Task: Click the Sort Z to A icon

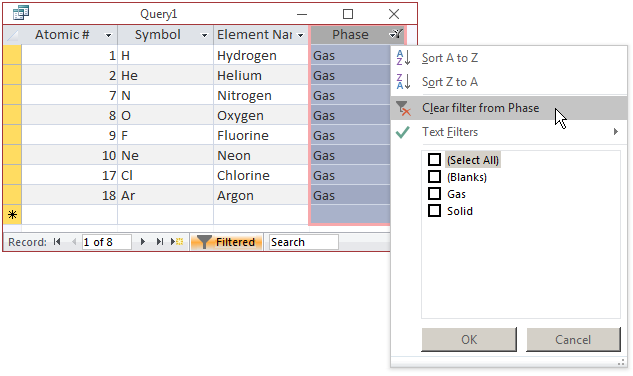Action: pyautogui.click(x=403, y=82)
